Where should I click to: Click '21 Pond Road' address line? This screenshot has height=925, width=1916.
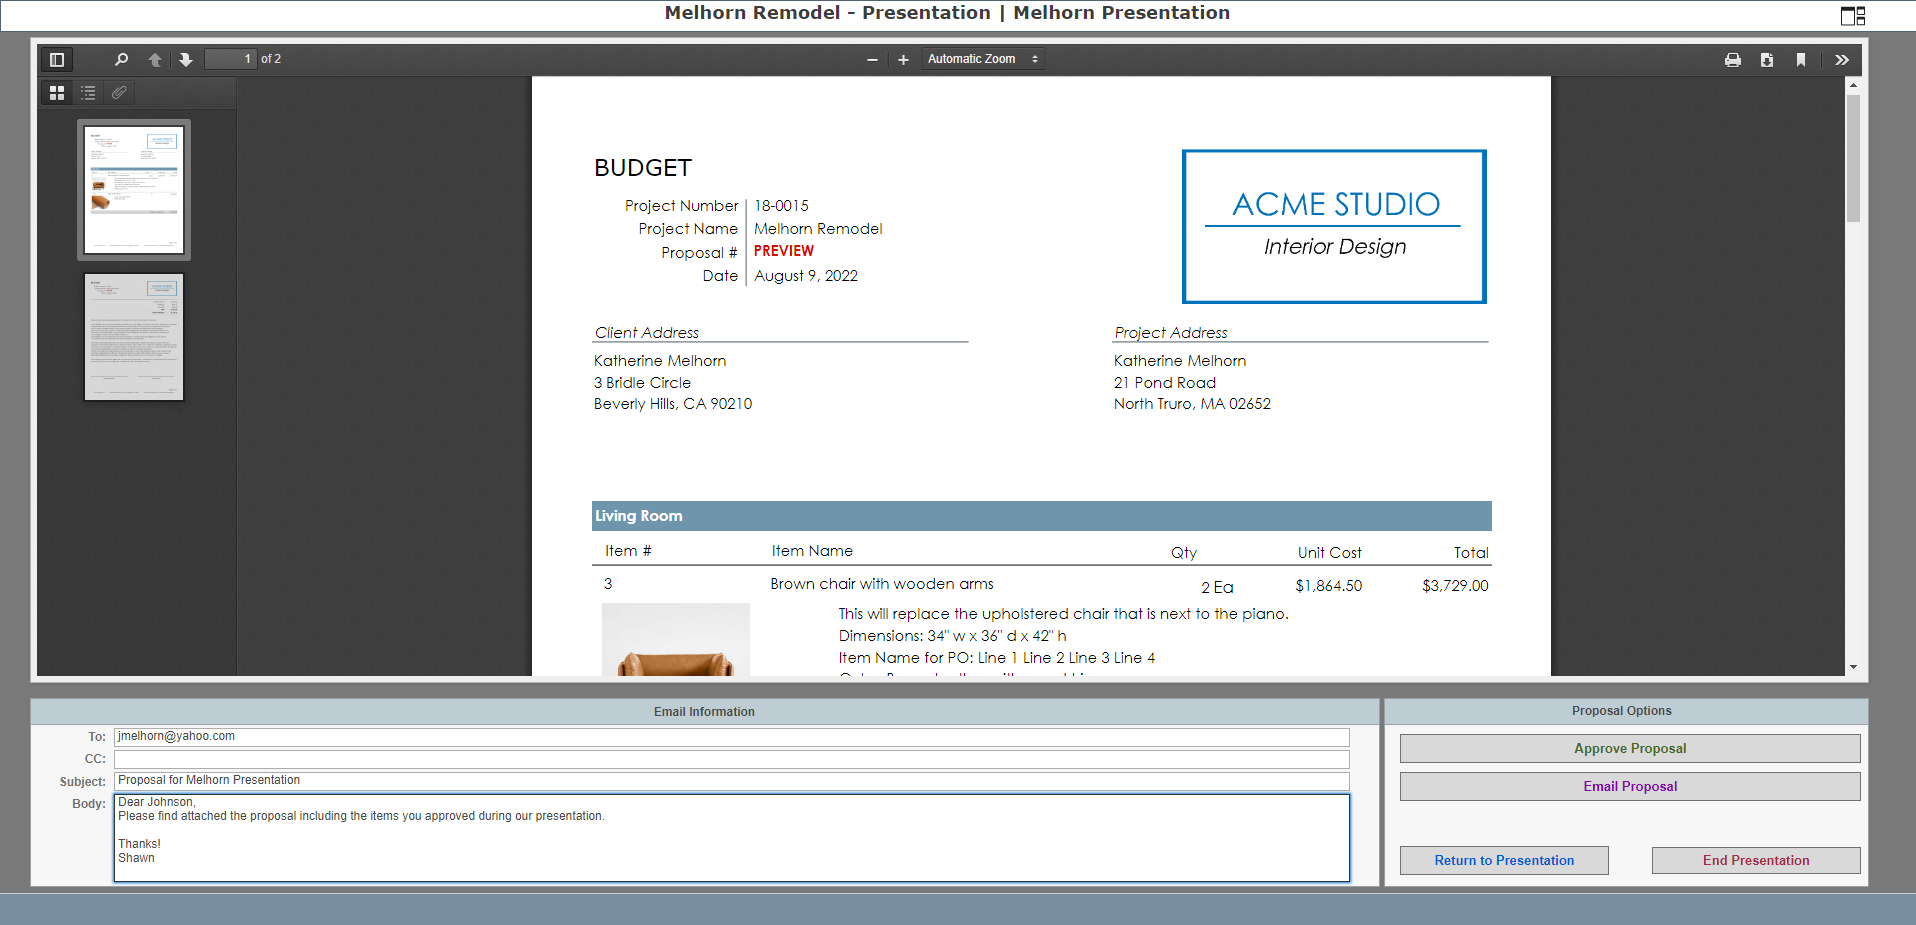click(1165, 383)
